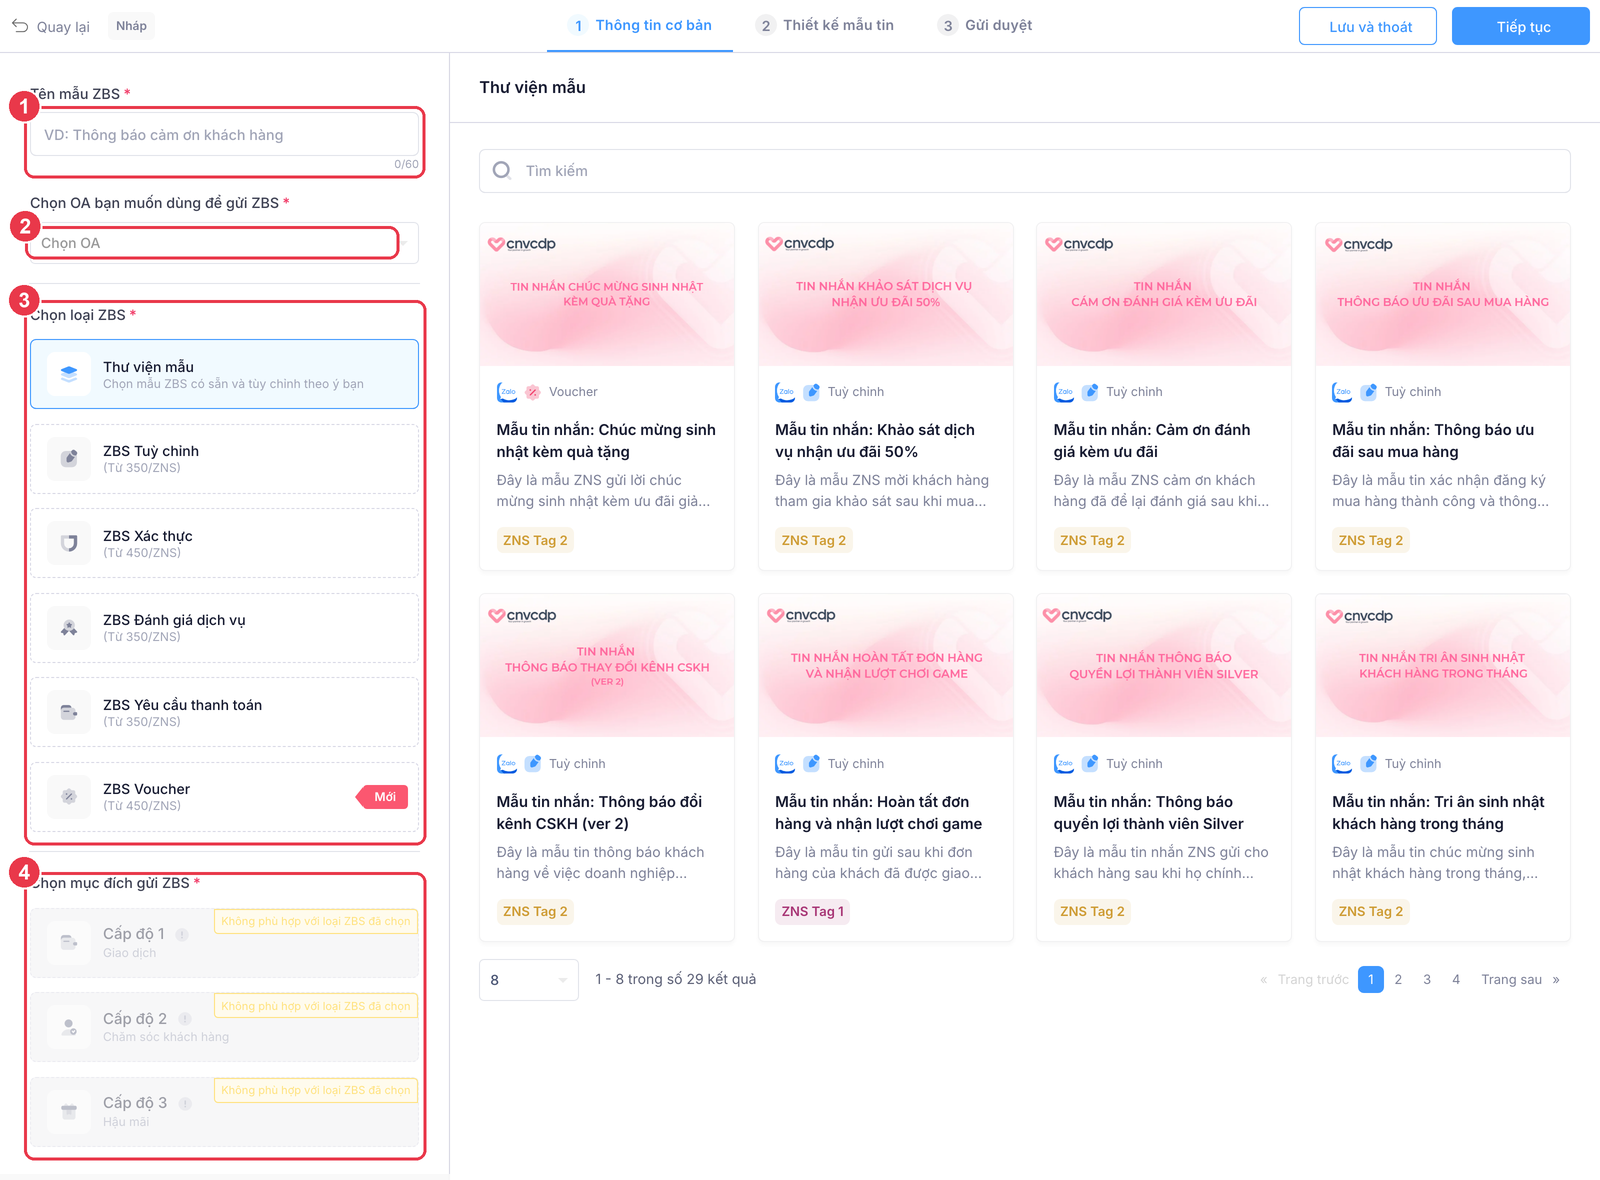This screenshot has height=1180, width=1600.
Task: Click the Voucher type icon on the first card
Action: [533, 392]
